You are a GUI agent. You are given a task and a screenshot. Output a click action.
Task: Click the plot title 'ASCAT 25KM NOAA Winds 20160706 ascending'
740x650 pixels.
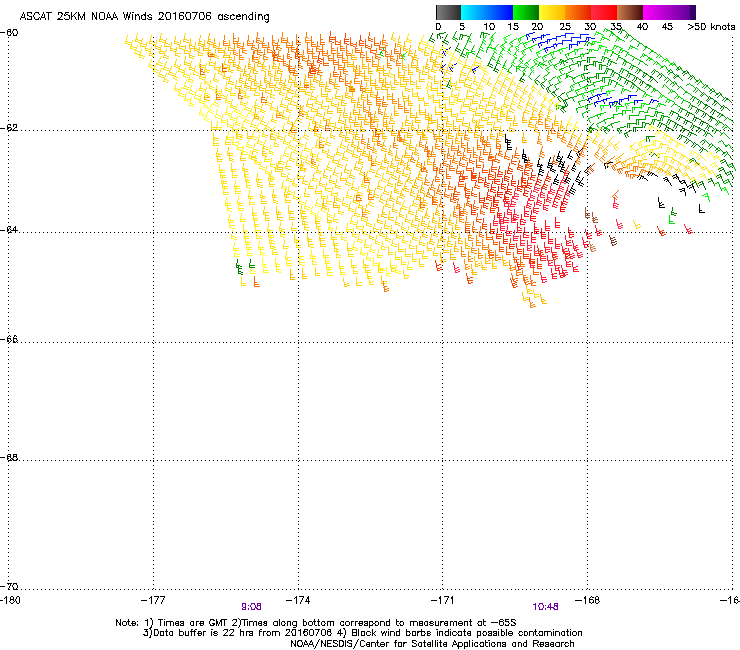(144, 17)
